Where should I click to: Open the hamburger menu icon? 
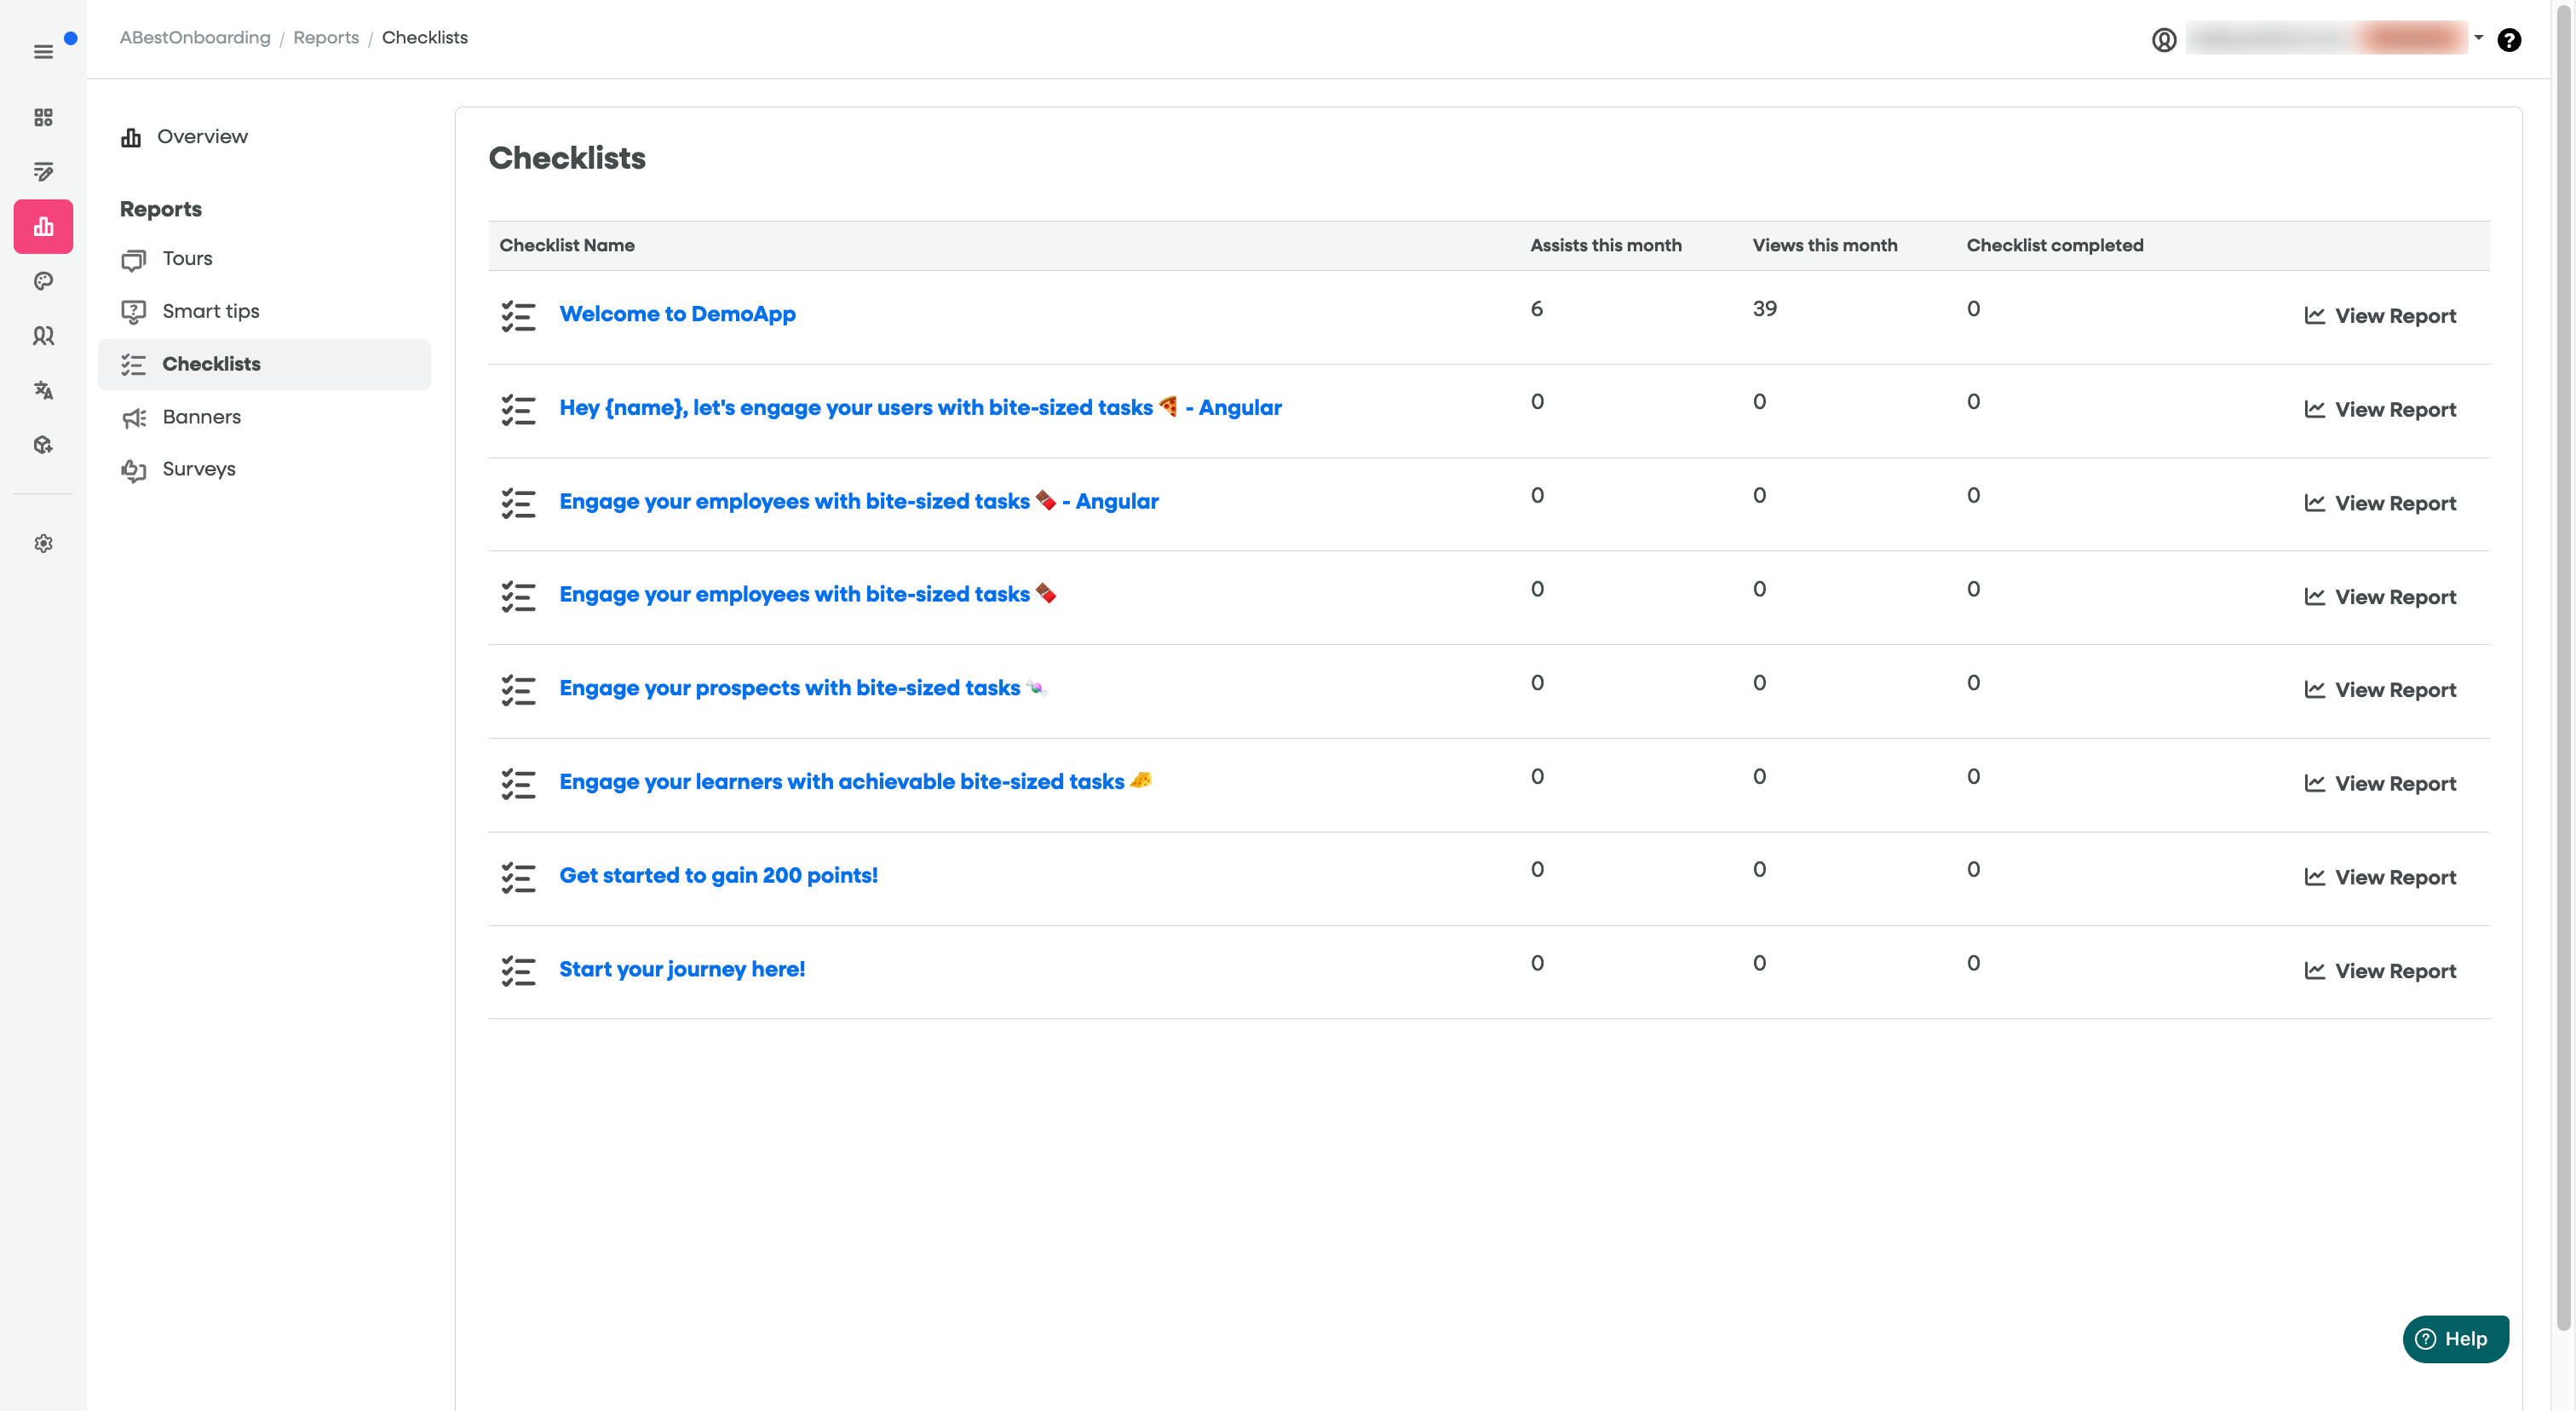pos(43,51)
